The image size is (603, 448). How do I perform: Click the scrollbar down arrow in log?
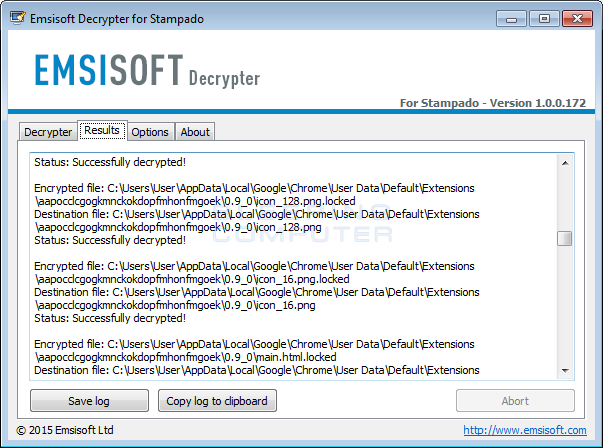(x=565, y=371)
